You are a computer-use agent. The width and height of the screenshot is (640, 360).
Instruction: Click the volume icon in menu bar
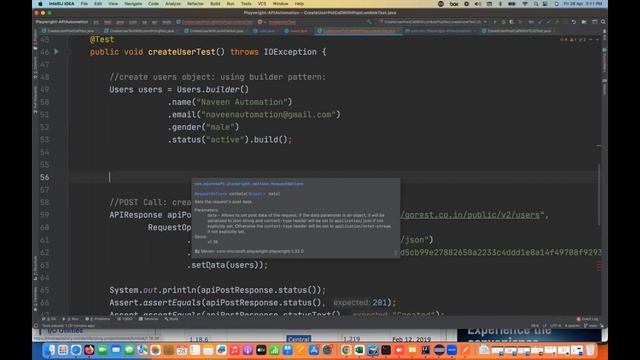(478, 4)
